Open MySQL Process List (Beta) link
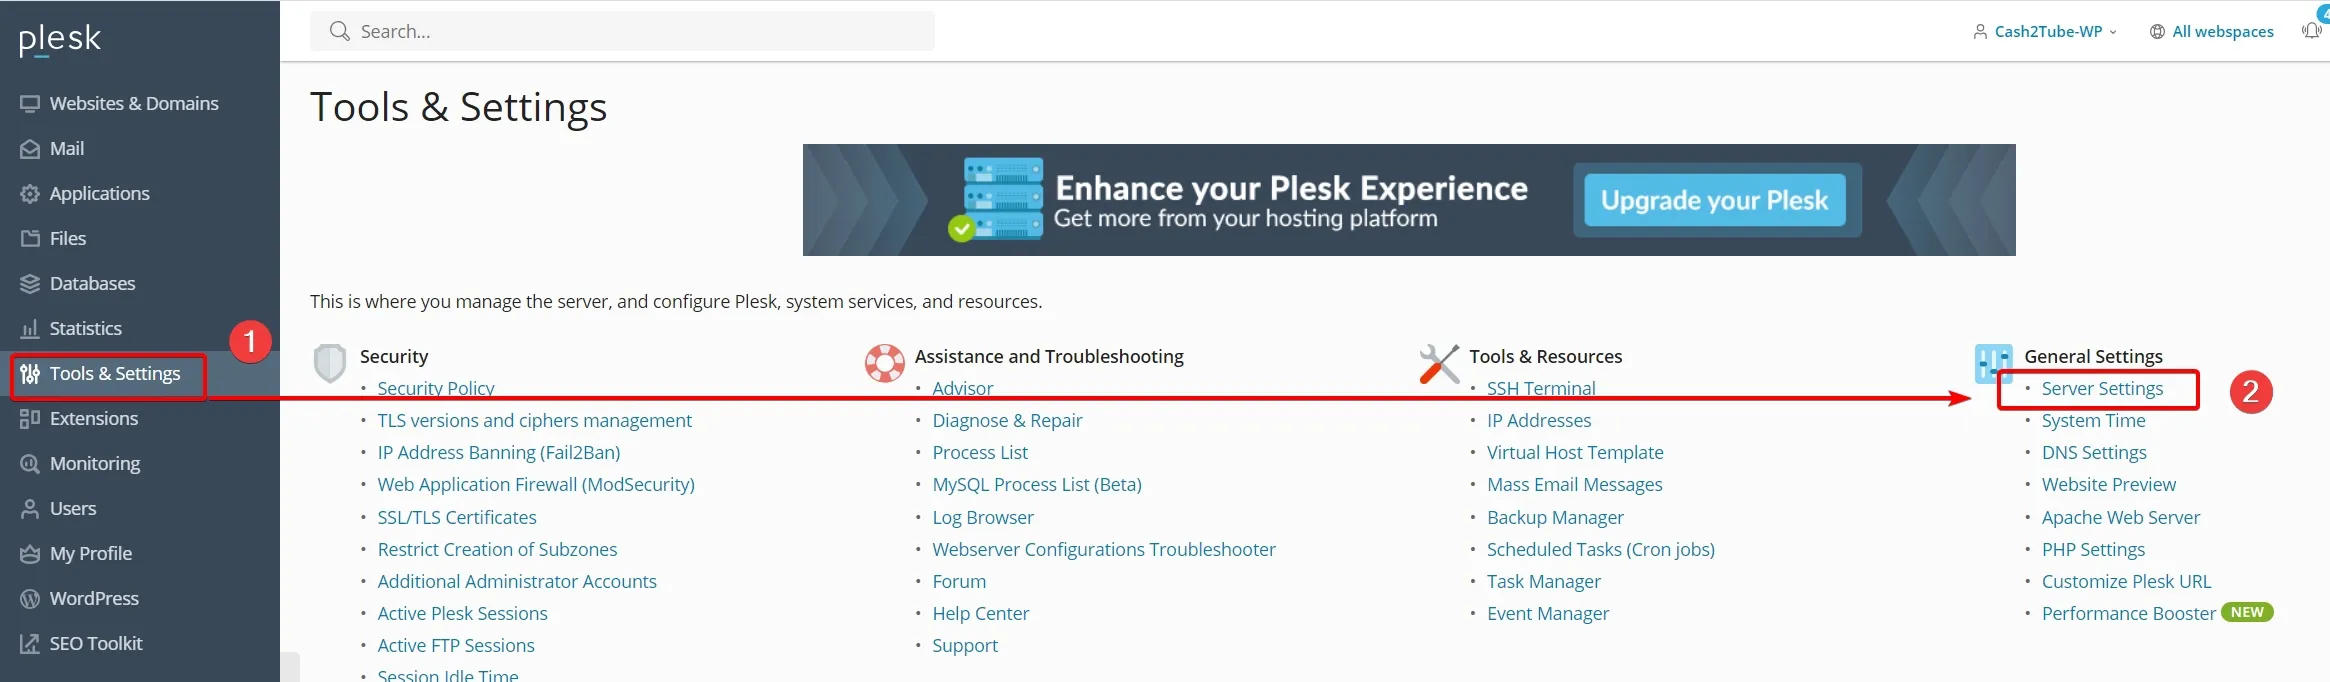The height and width of the screenshot is (682, 2330). [x=1037, y=485]
